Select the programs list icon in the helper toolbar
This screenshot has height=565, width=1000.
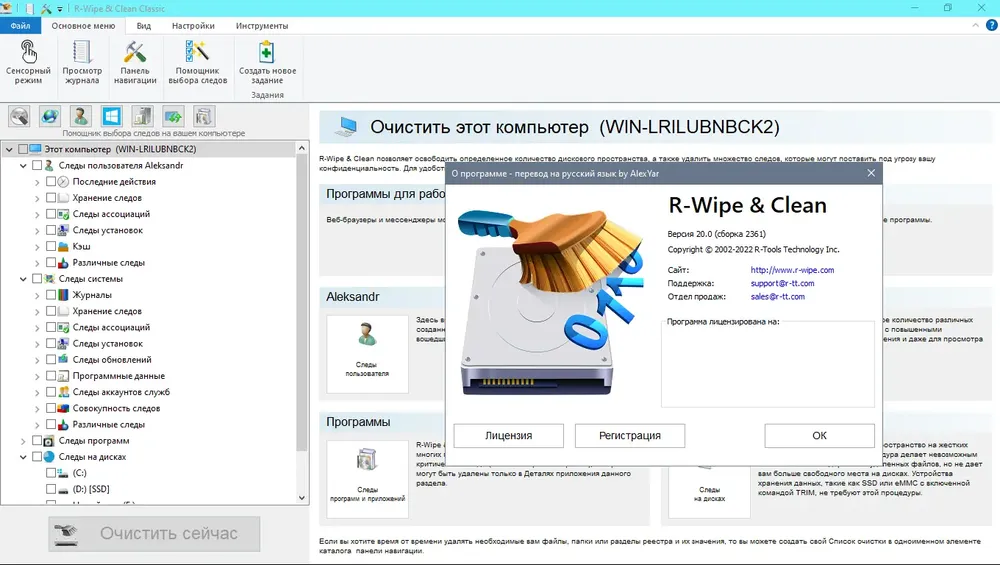click(x=204, y=116)
